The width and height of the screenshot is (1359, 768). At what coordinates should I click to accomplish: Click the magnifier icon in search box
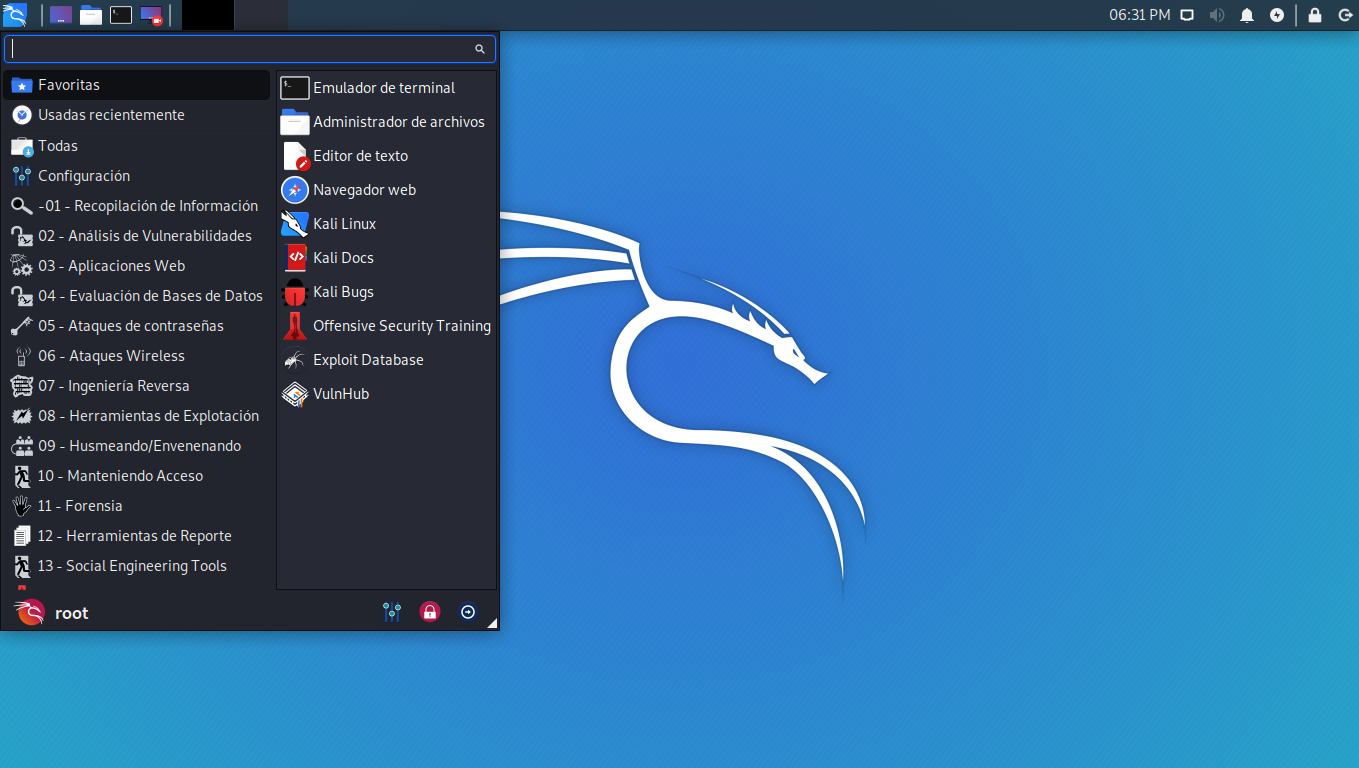tap(480, 49)
